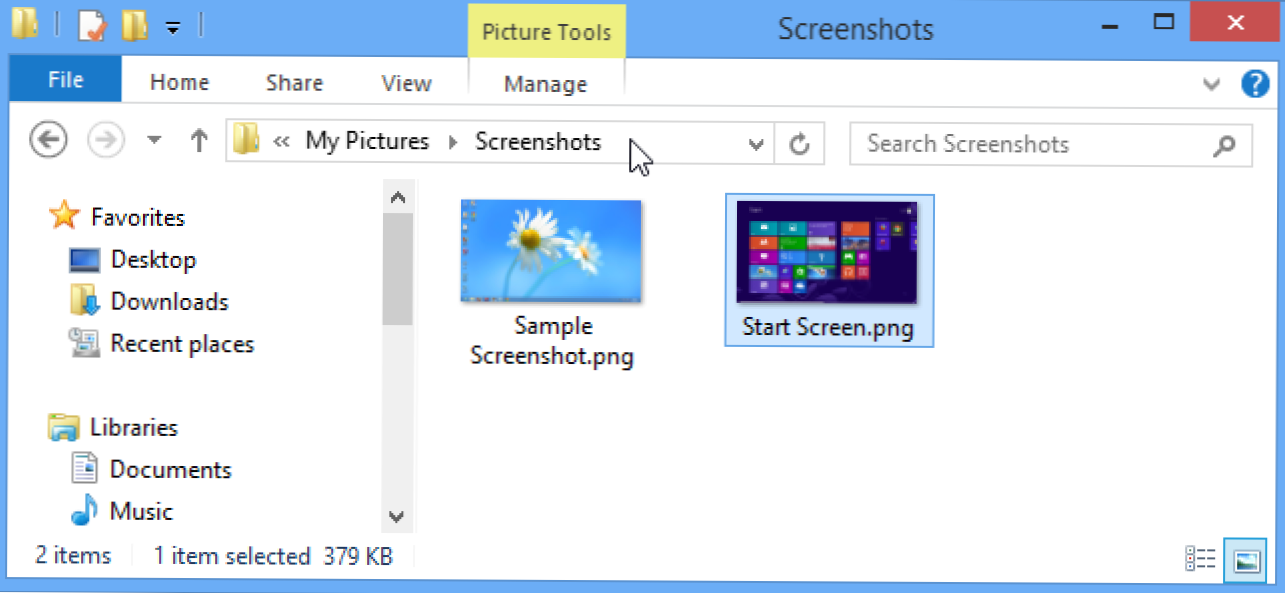The image size is (1285, 593).
Task: Go to My Pictures in breadcrumb
Action: tap(367, 142)
